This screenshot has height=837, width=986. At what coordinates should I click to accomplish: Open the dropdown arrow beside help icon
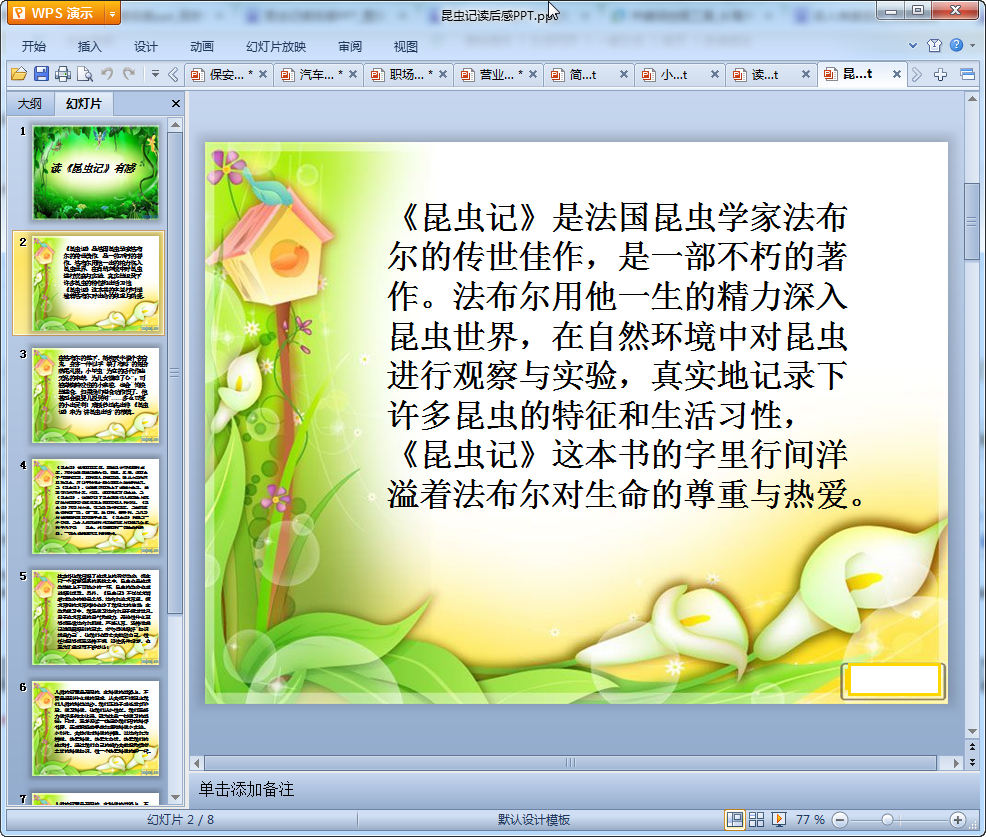(x=973, y=45)
